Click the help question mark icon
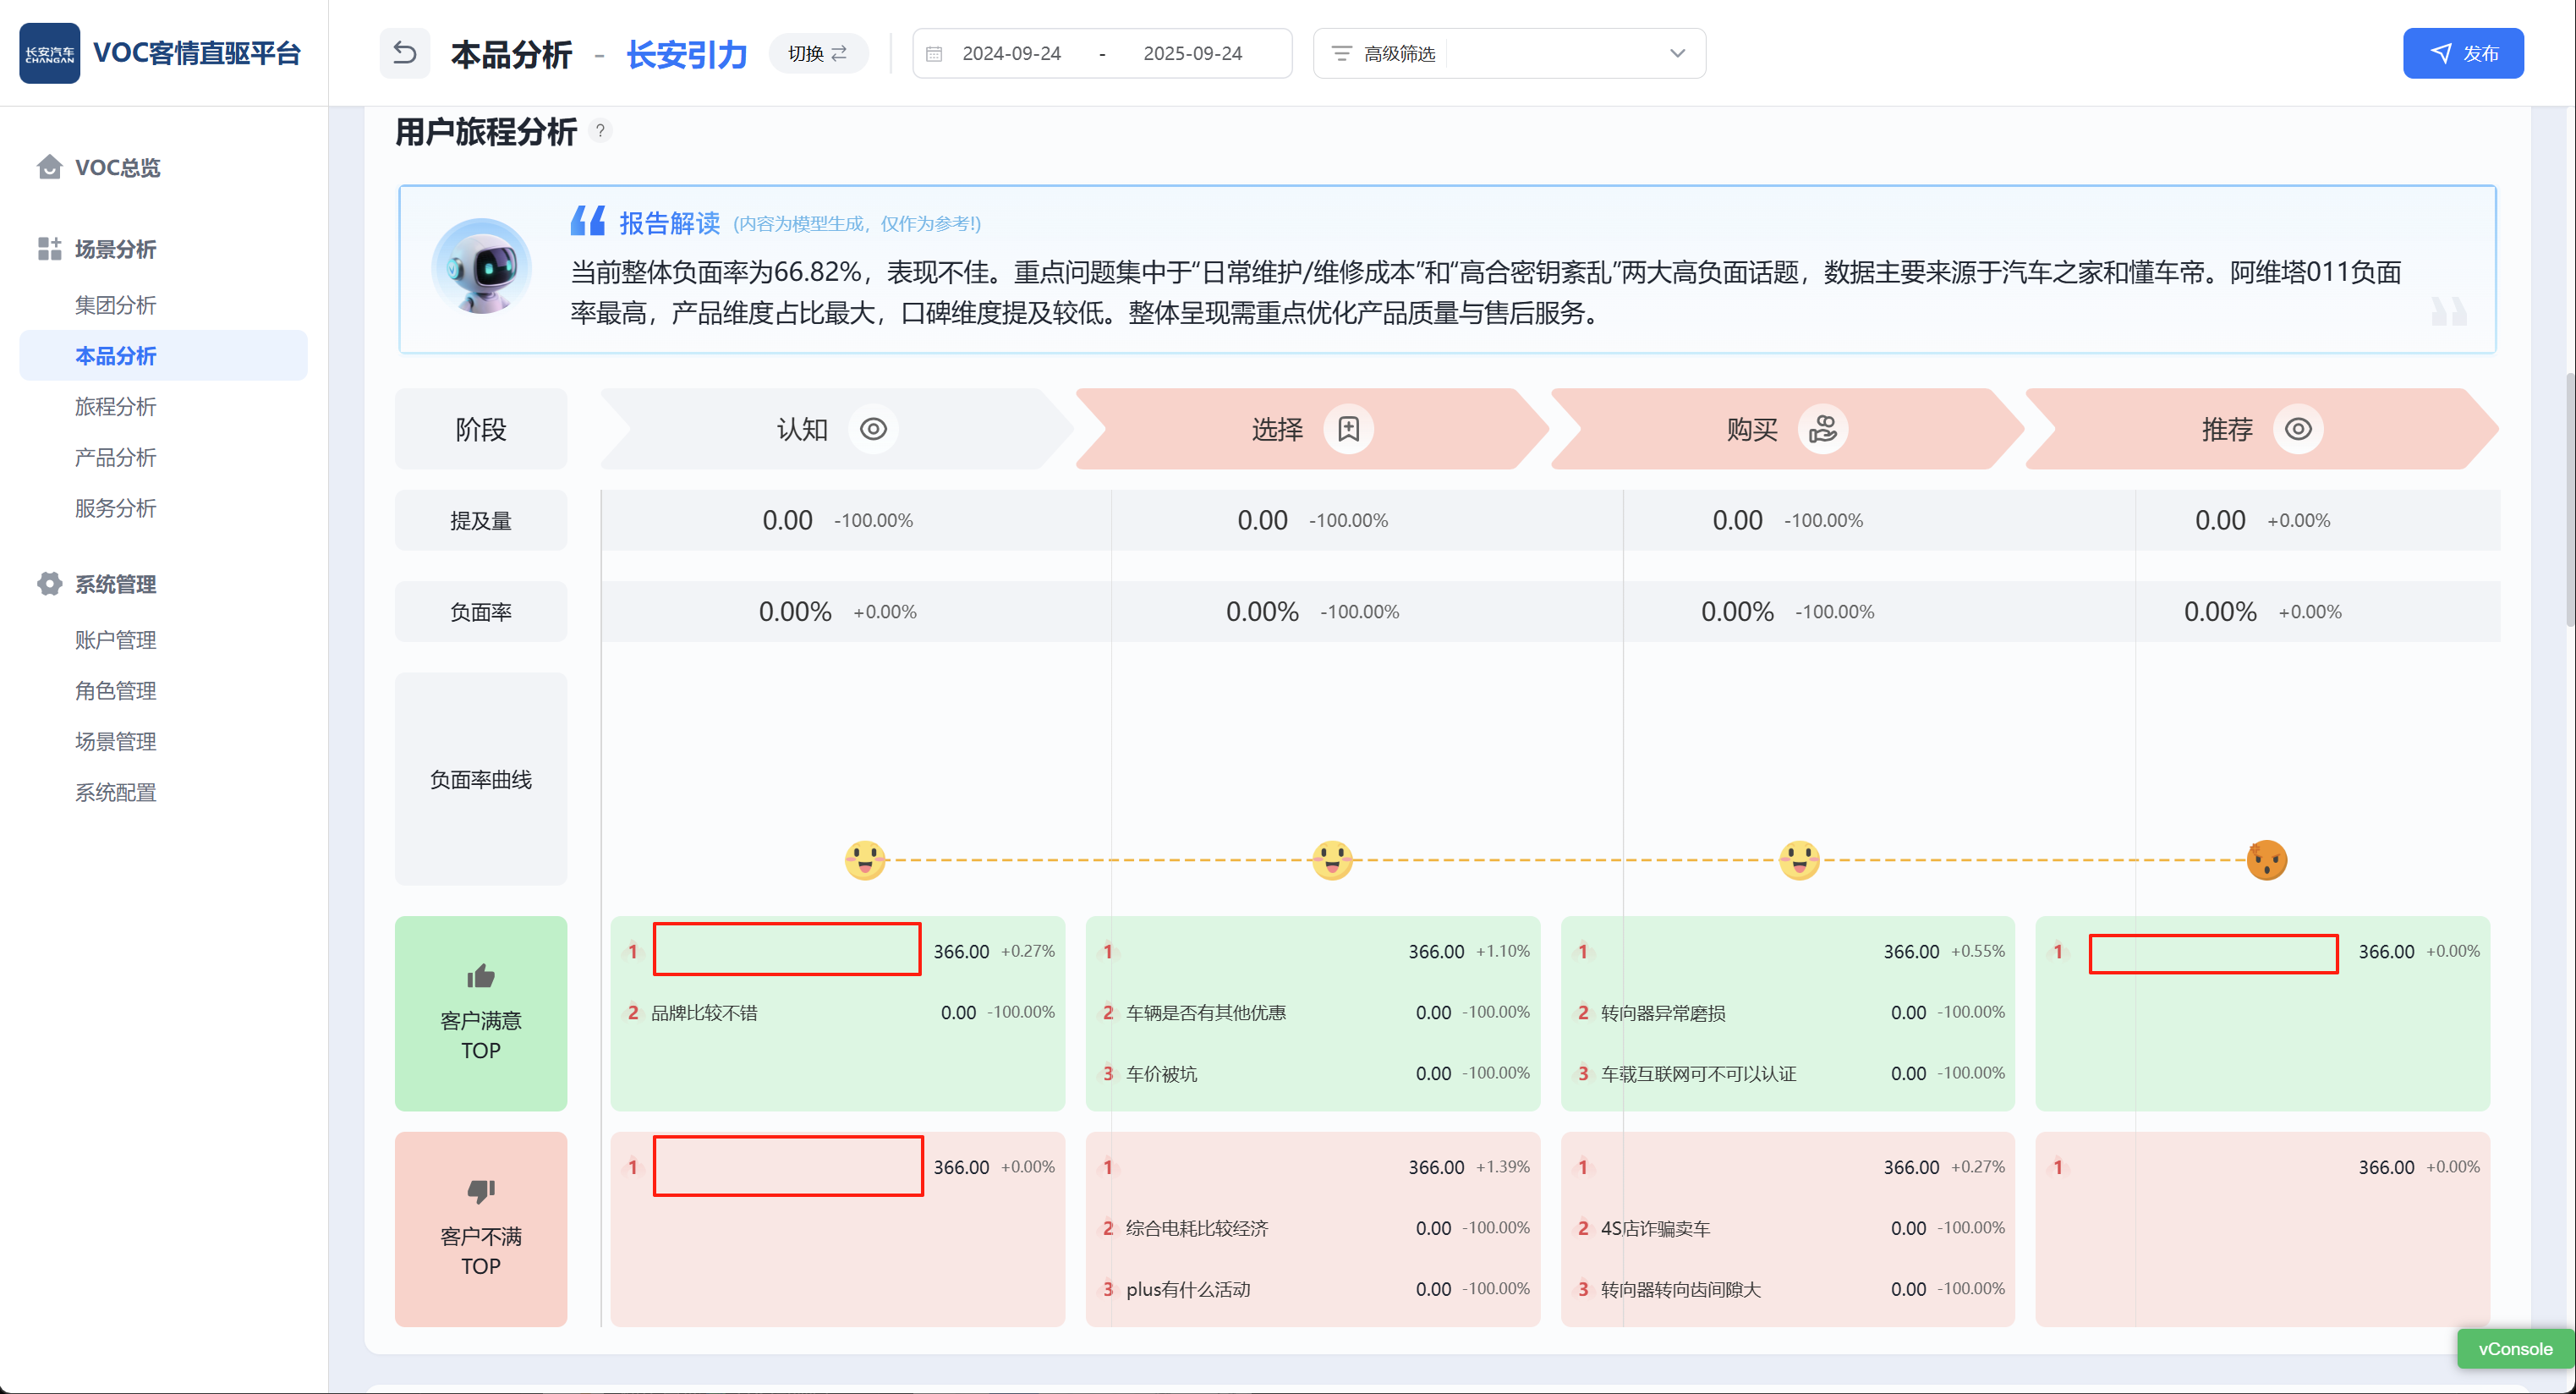 [600, 131]
